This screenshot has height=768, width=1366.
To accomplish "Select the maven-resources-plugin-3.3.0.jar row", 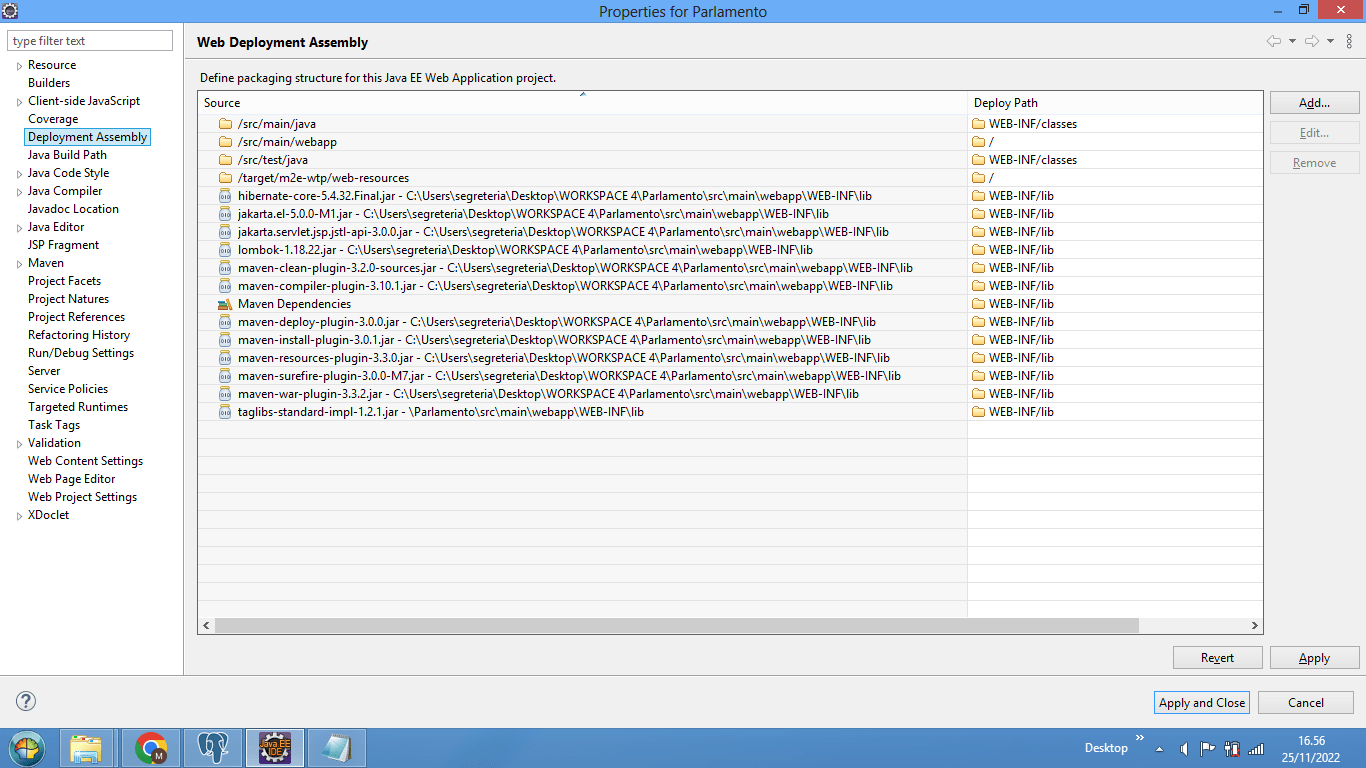I will click(x=730, y=358).
